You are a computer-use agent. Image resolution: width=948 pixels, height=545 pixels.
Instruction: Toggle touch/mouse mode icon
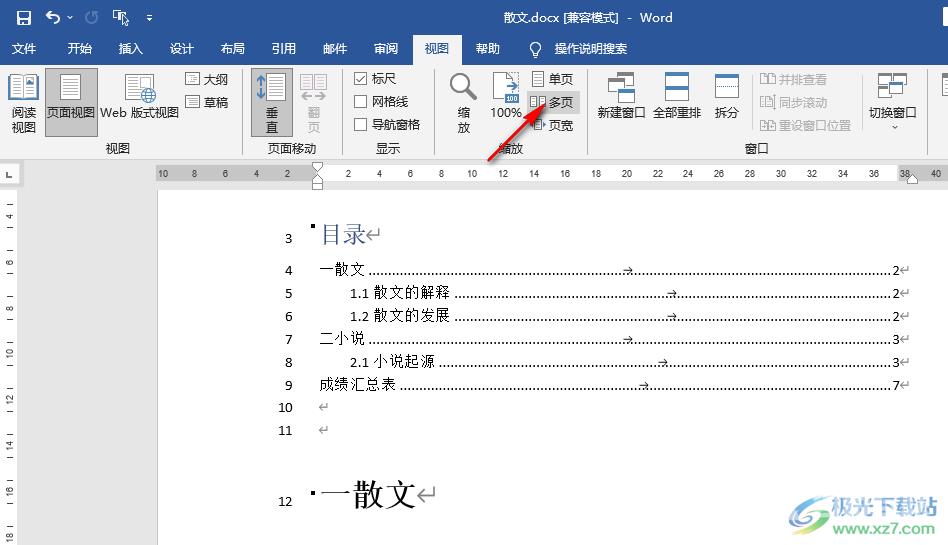(120, 18)
